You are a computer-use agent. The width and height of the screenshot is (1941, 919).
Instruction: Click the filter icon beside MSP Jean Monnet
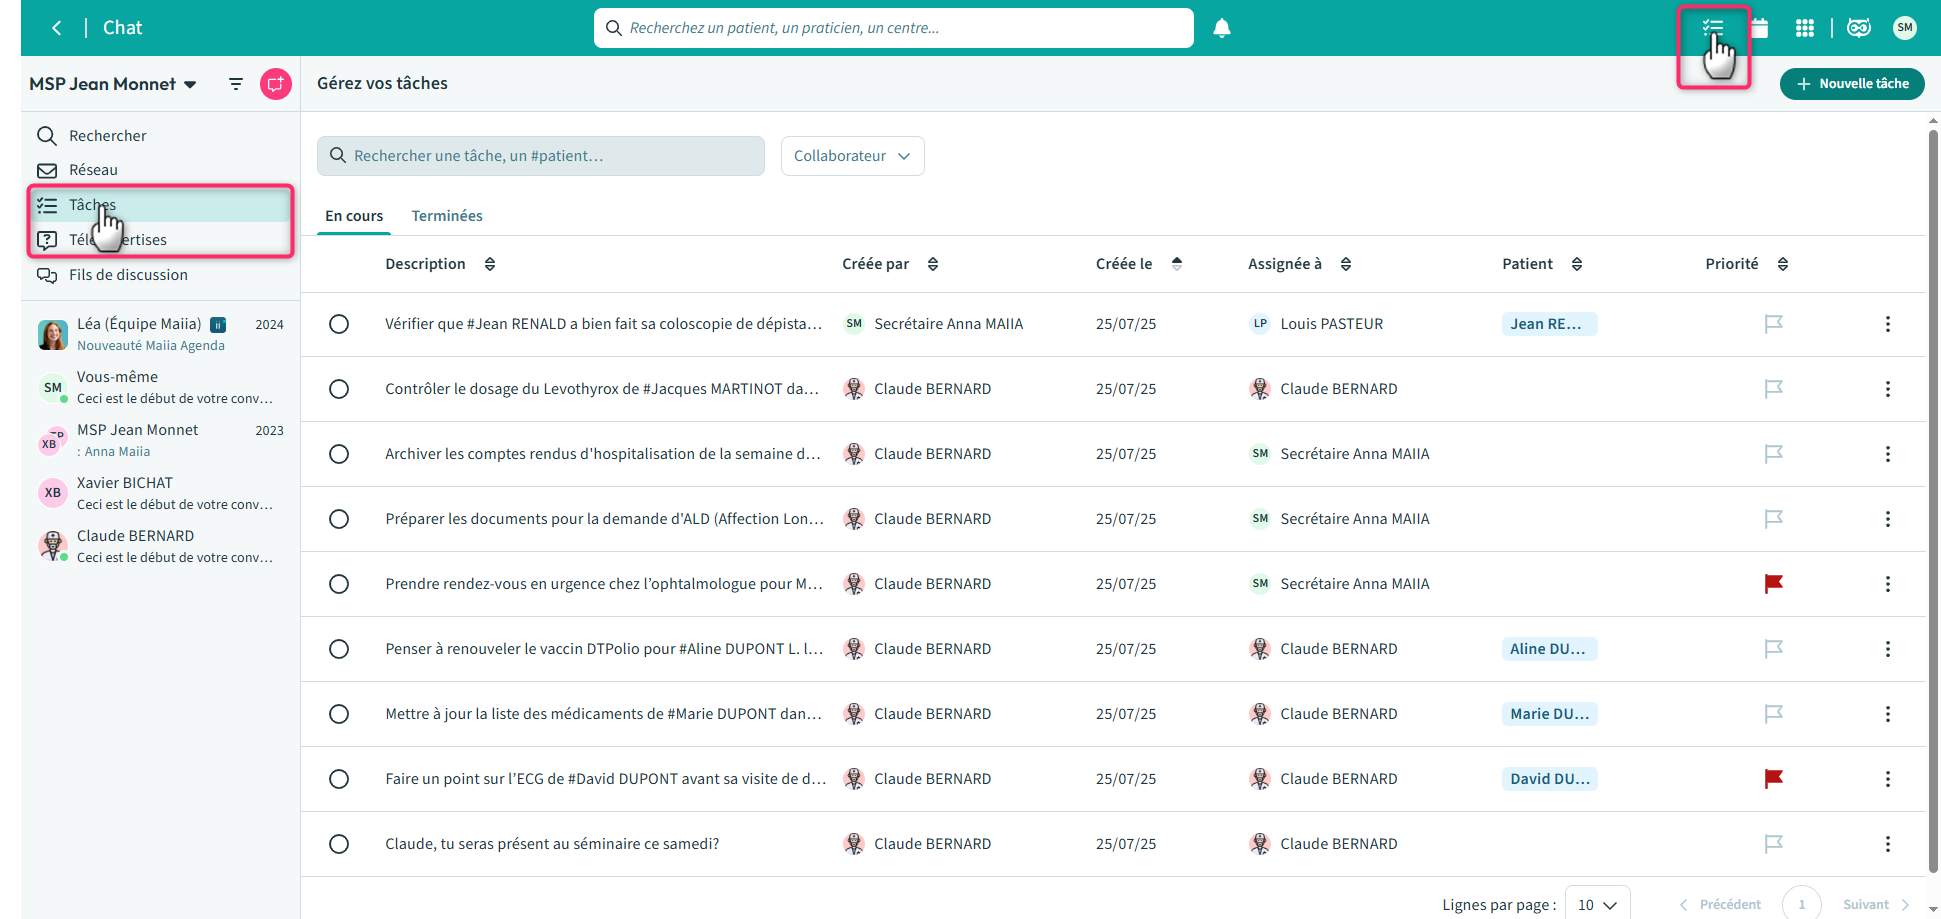click(x=236, y=84)
